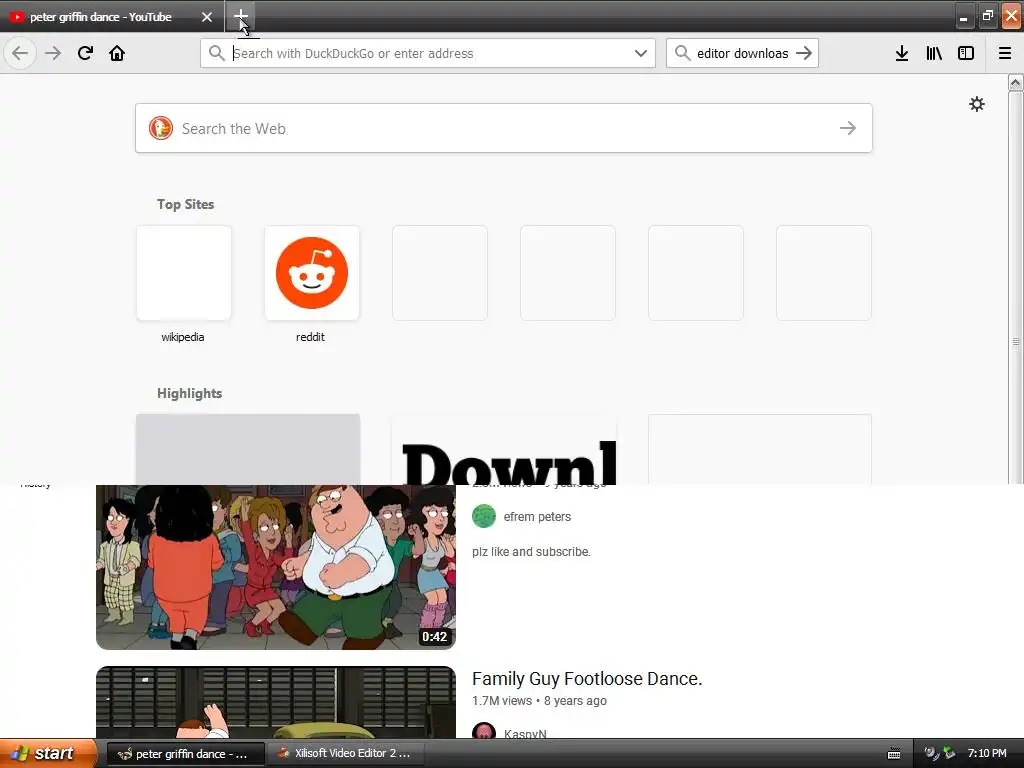Open the Windows start menu
Viewport: 1024px width, 768px height.
click(x=47, y=754)
